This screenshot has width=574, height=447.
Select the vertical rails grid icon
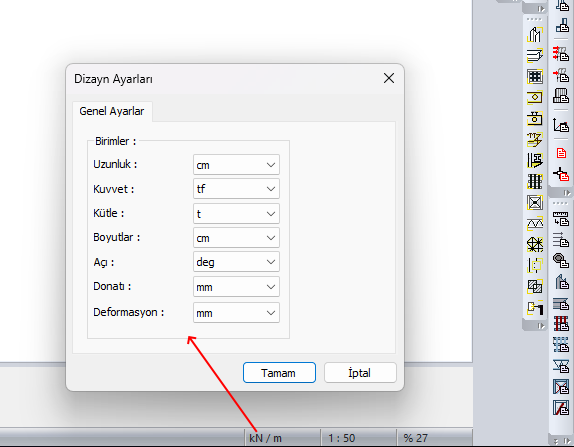(x=534, y=181)
